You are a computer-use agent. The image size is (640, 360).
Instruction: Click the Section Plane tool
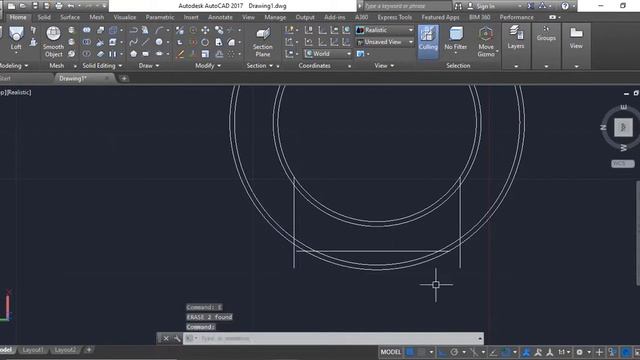click(262, 42)
